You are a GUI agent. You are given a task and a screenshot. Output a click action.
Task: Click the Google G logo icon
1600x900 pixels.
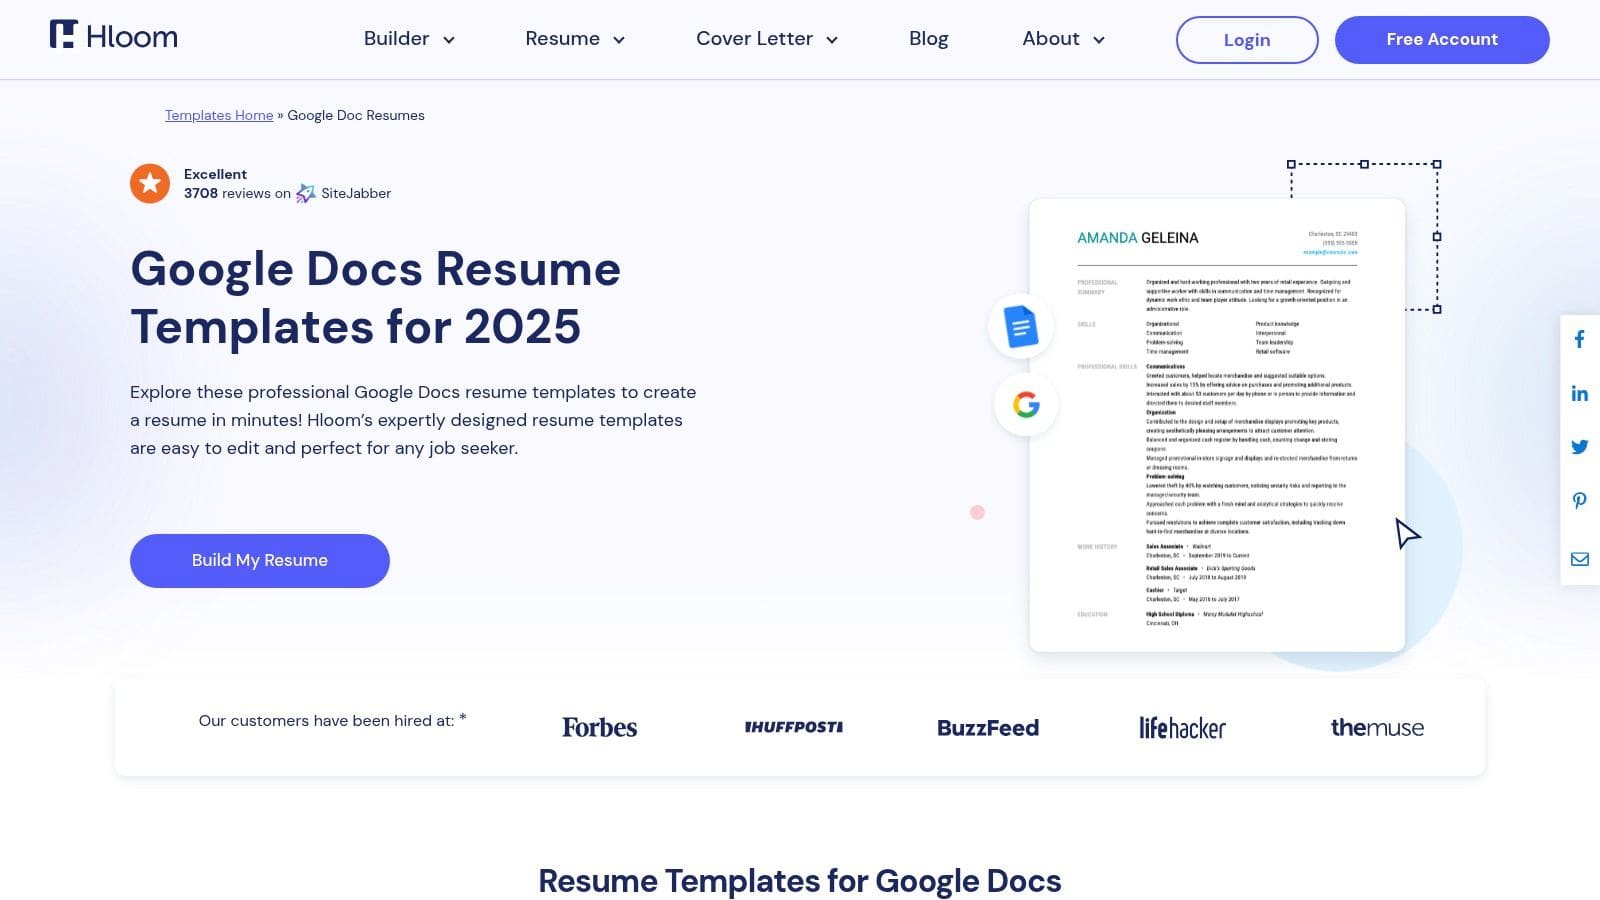(x=1026, y=405)
